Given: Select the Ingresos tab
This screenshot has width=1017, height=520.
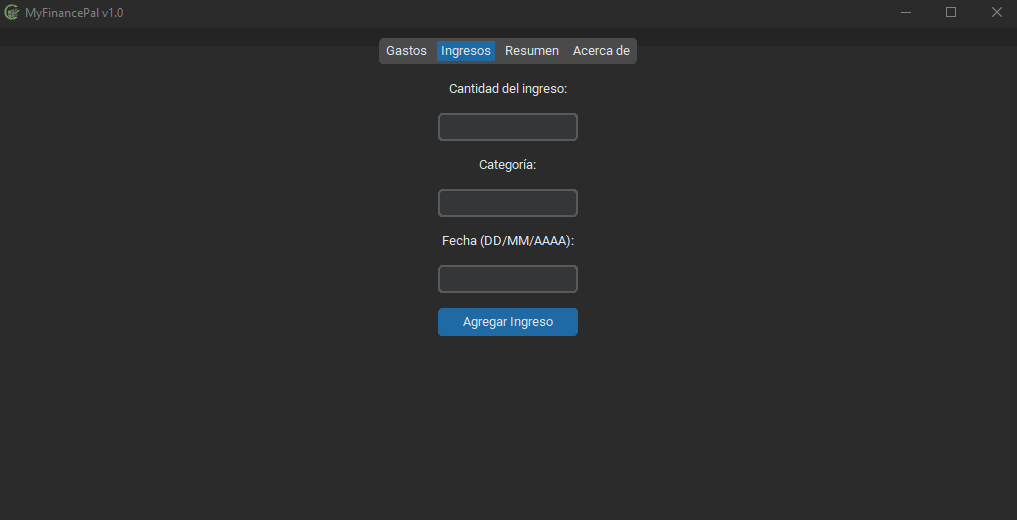Looking at the screenshot, I should pos(466,51).
